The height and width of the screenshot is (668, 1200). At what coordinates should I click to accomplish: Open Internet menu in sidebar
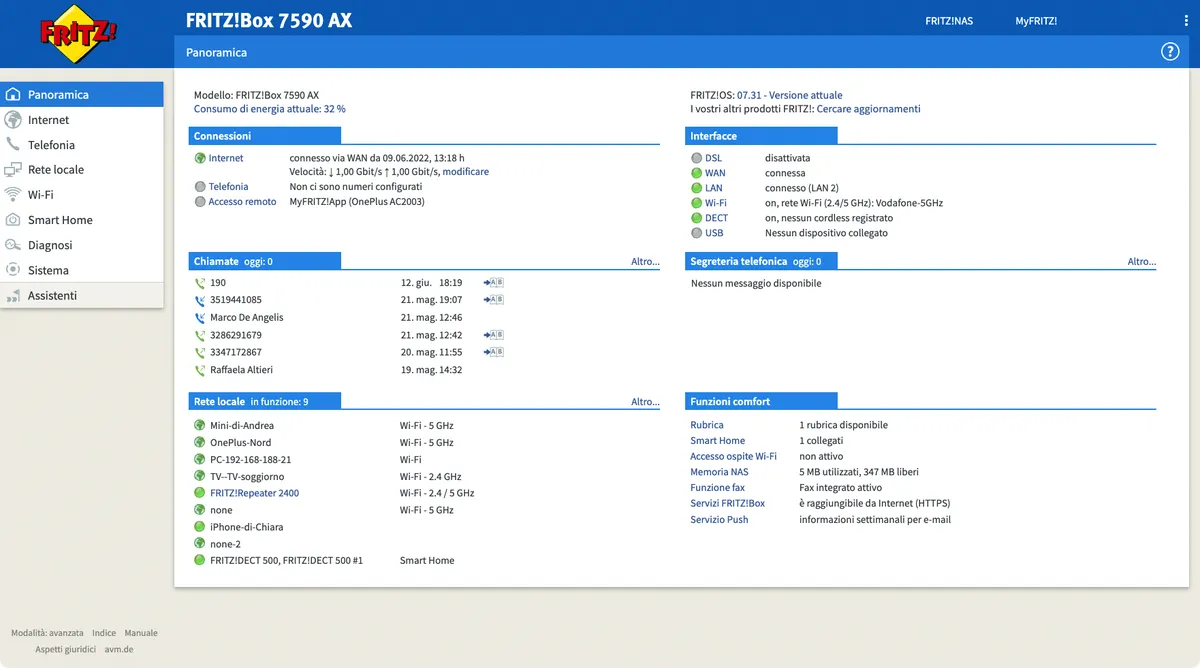[82, 120]
